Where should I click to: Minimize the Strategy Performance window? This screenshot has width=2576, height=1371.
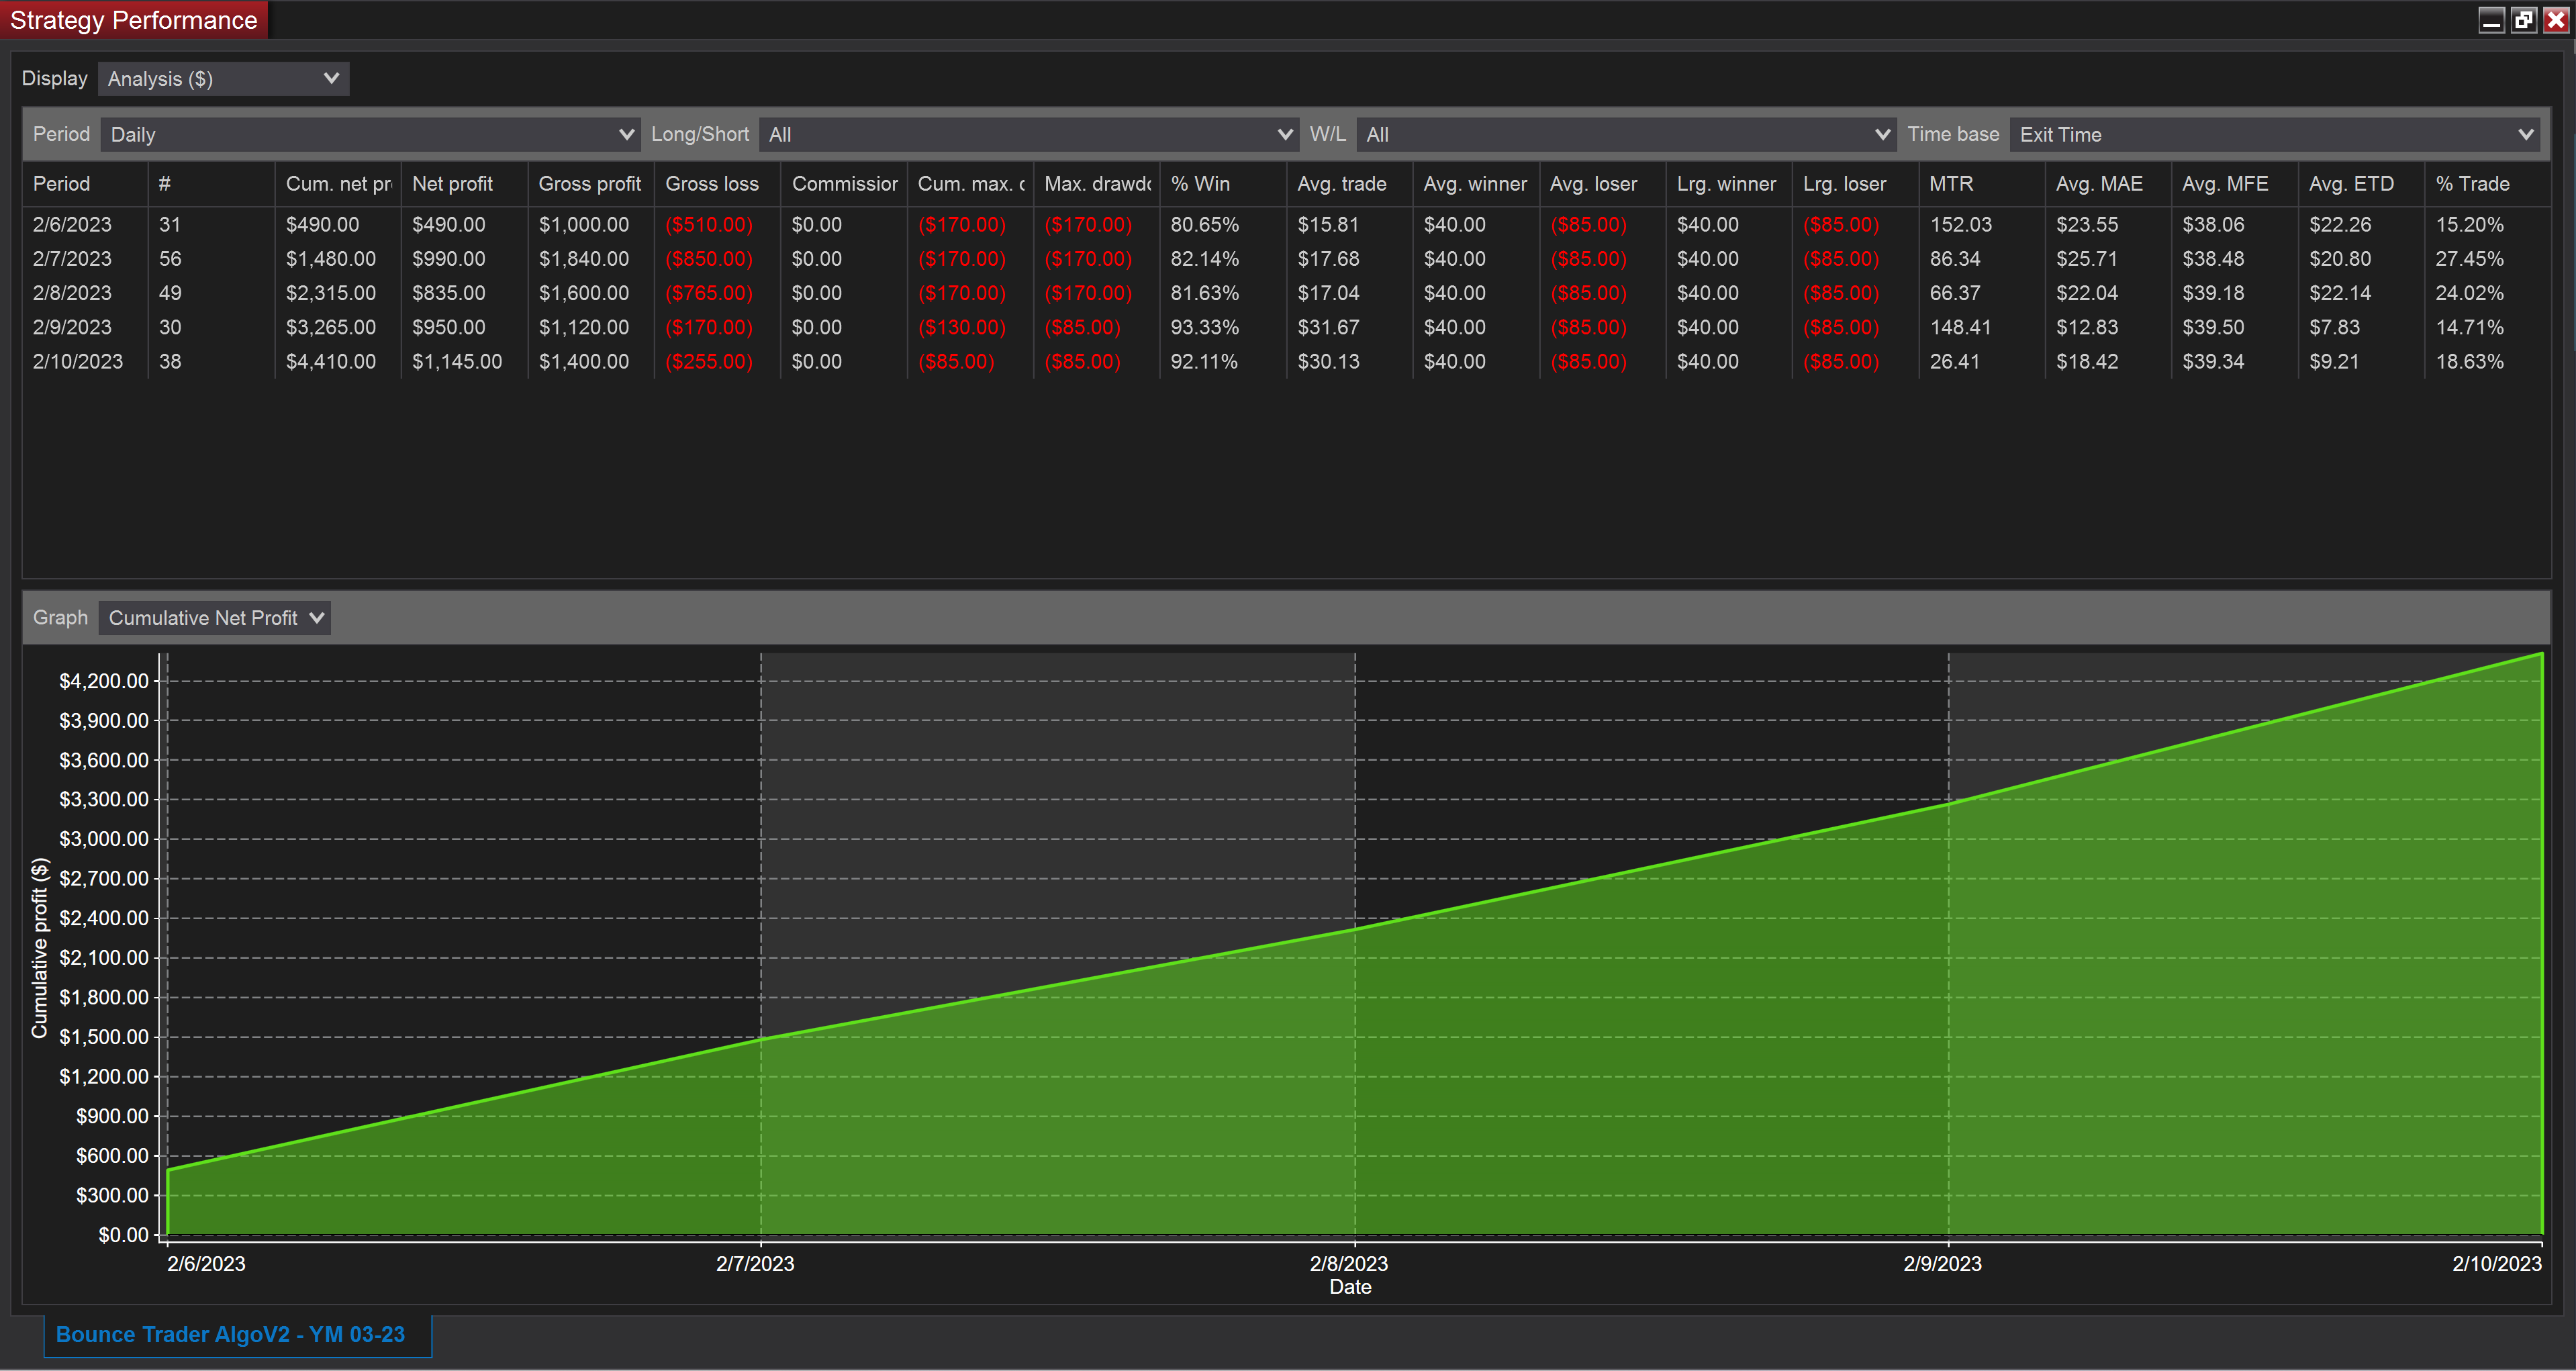(x=2491, y=20)
